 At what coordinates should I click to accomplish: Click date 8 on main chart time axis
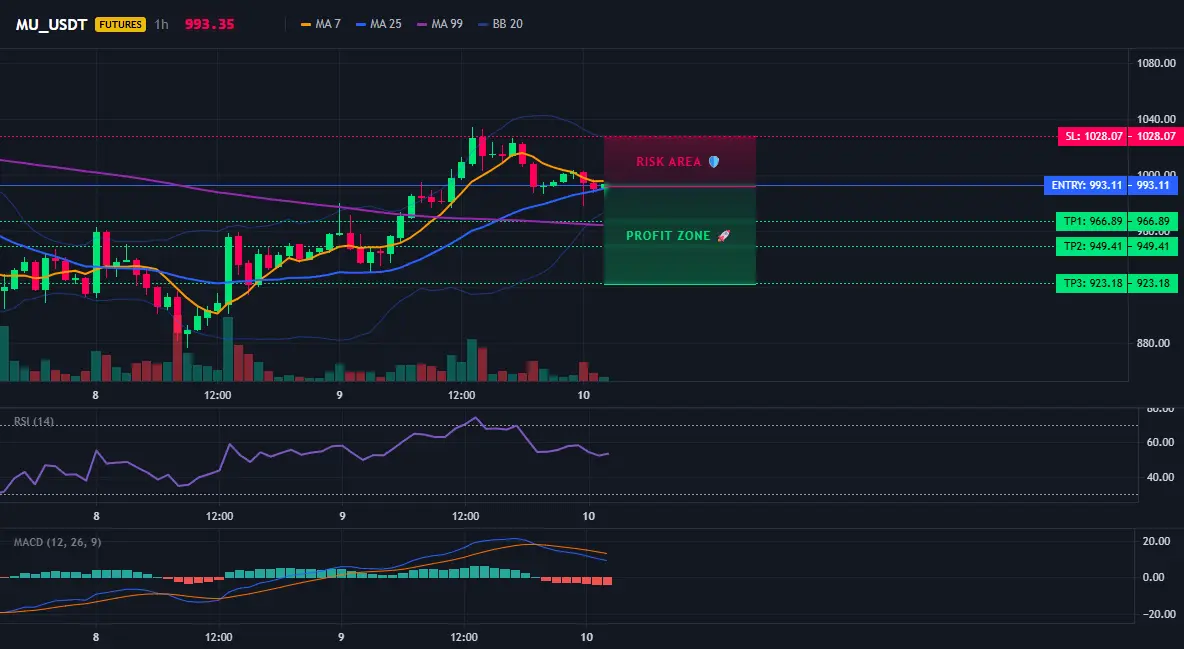(x=95, y=395)
